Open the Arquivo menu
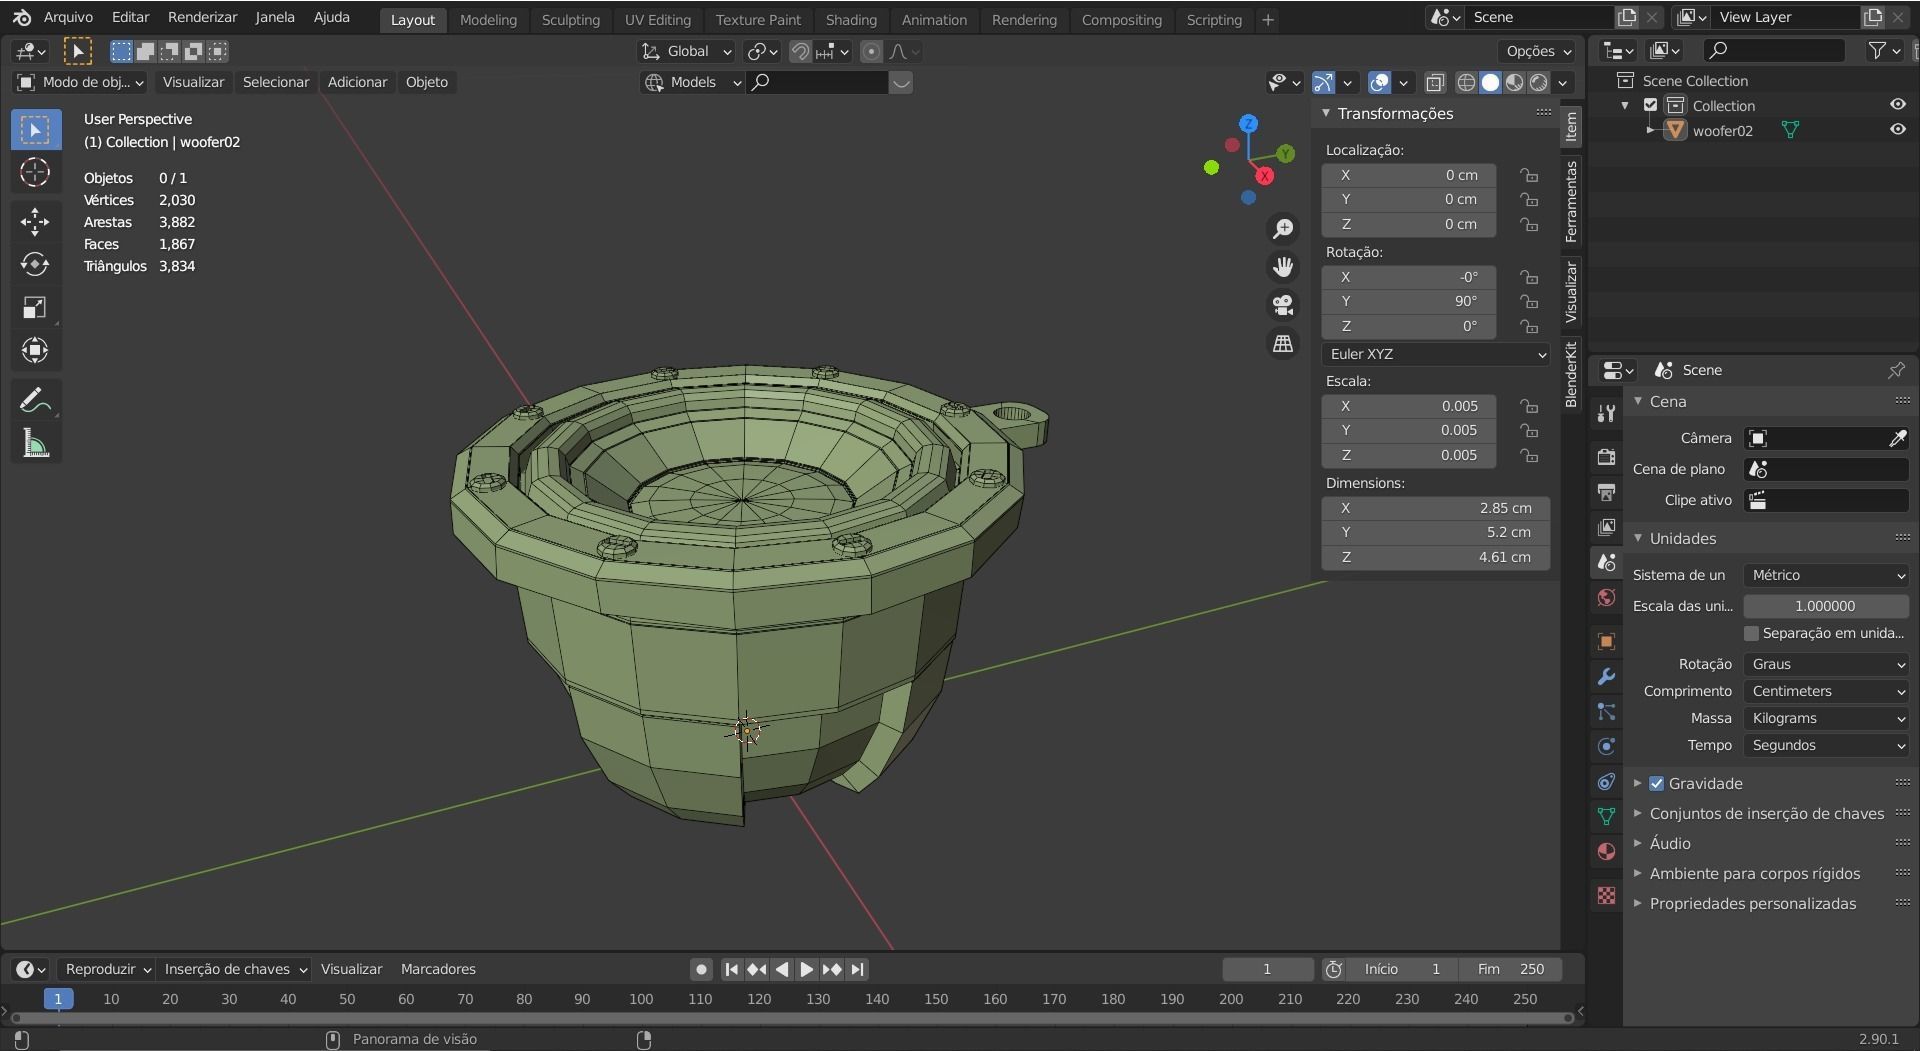This screenshot has height=1051, width=1920. [x=68, y=17]
